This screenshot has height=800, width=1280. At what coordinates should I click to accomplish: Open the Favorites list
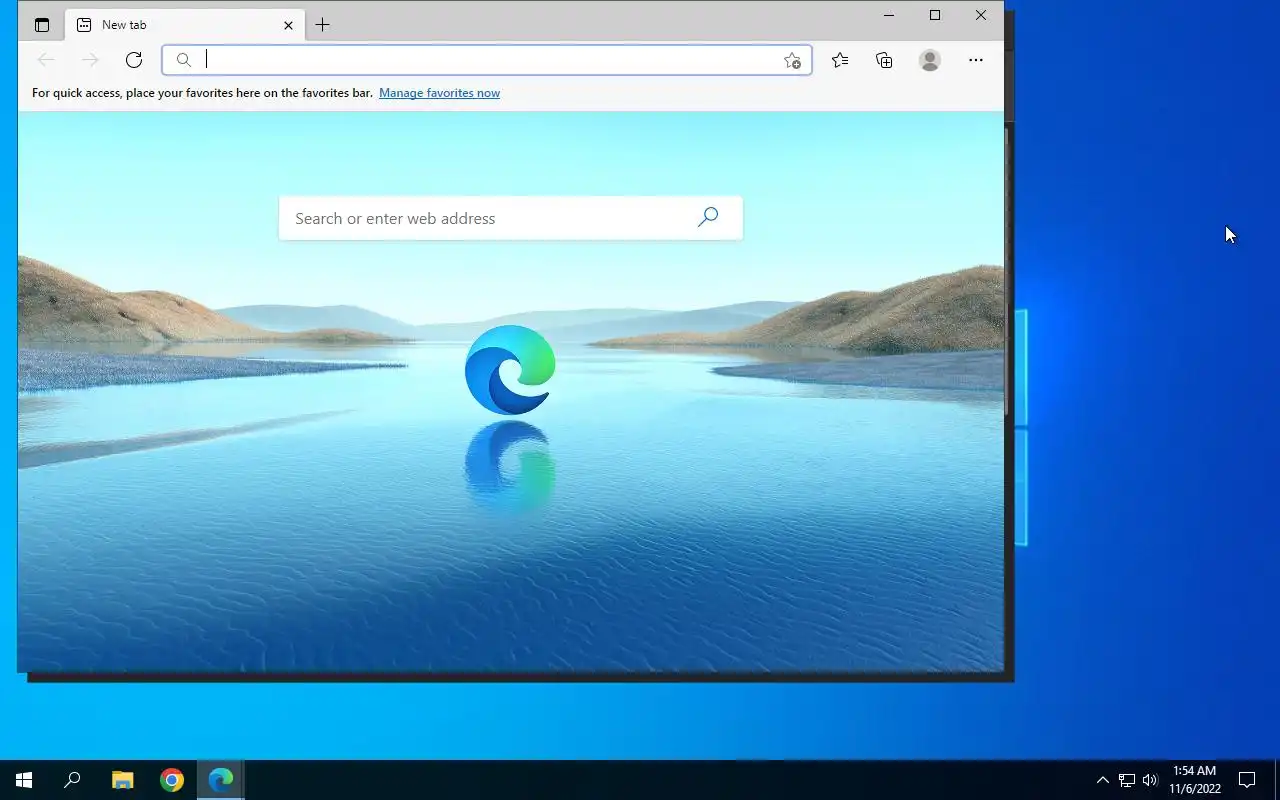(840, 60)
